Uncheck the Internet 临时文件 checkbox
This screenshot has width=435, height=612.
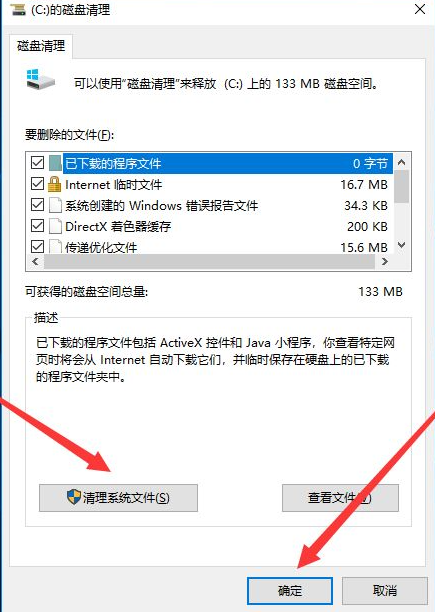pos(37,183)
